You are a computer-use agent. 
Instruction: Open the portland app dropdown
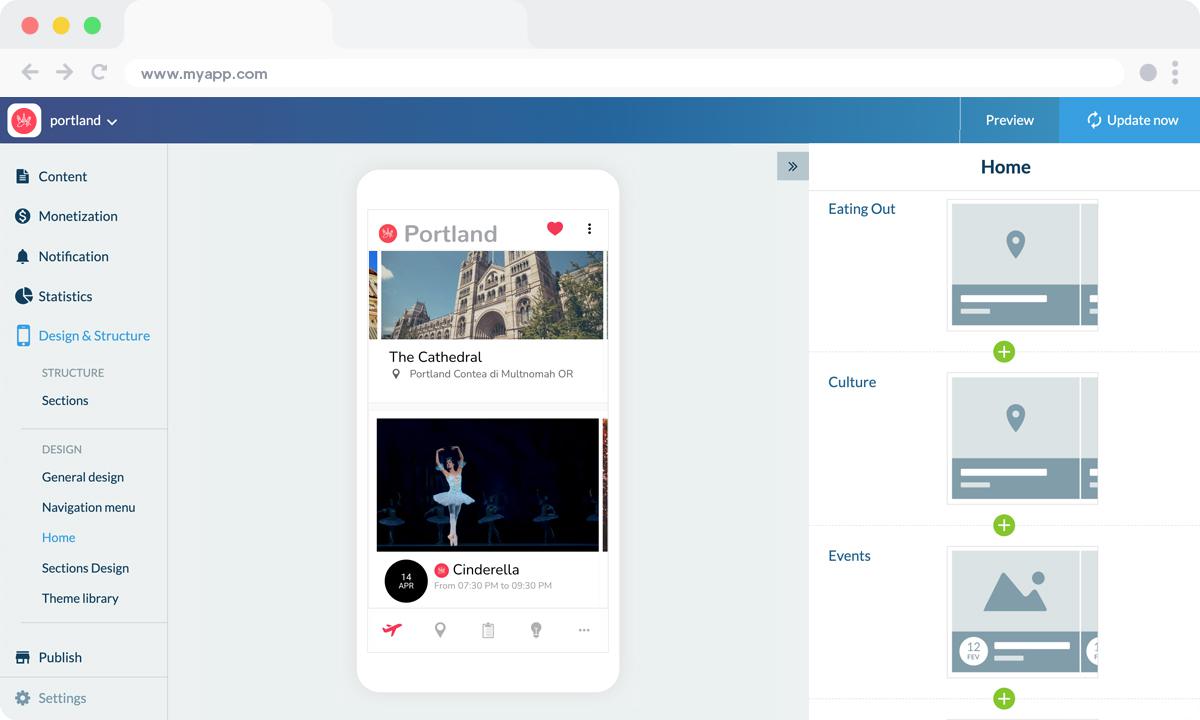point(84,121)
